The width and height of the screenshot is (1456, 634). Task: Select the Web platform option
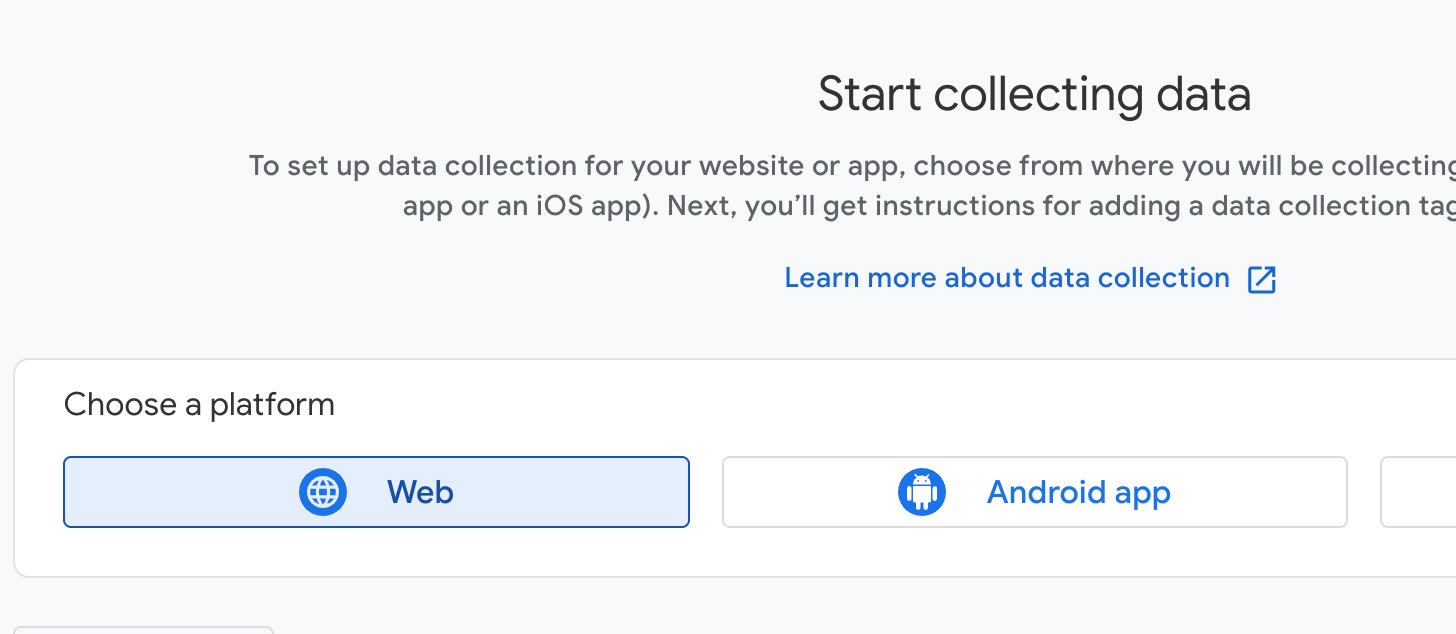[376, 492]
